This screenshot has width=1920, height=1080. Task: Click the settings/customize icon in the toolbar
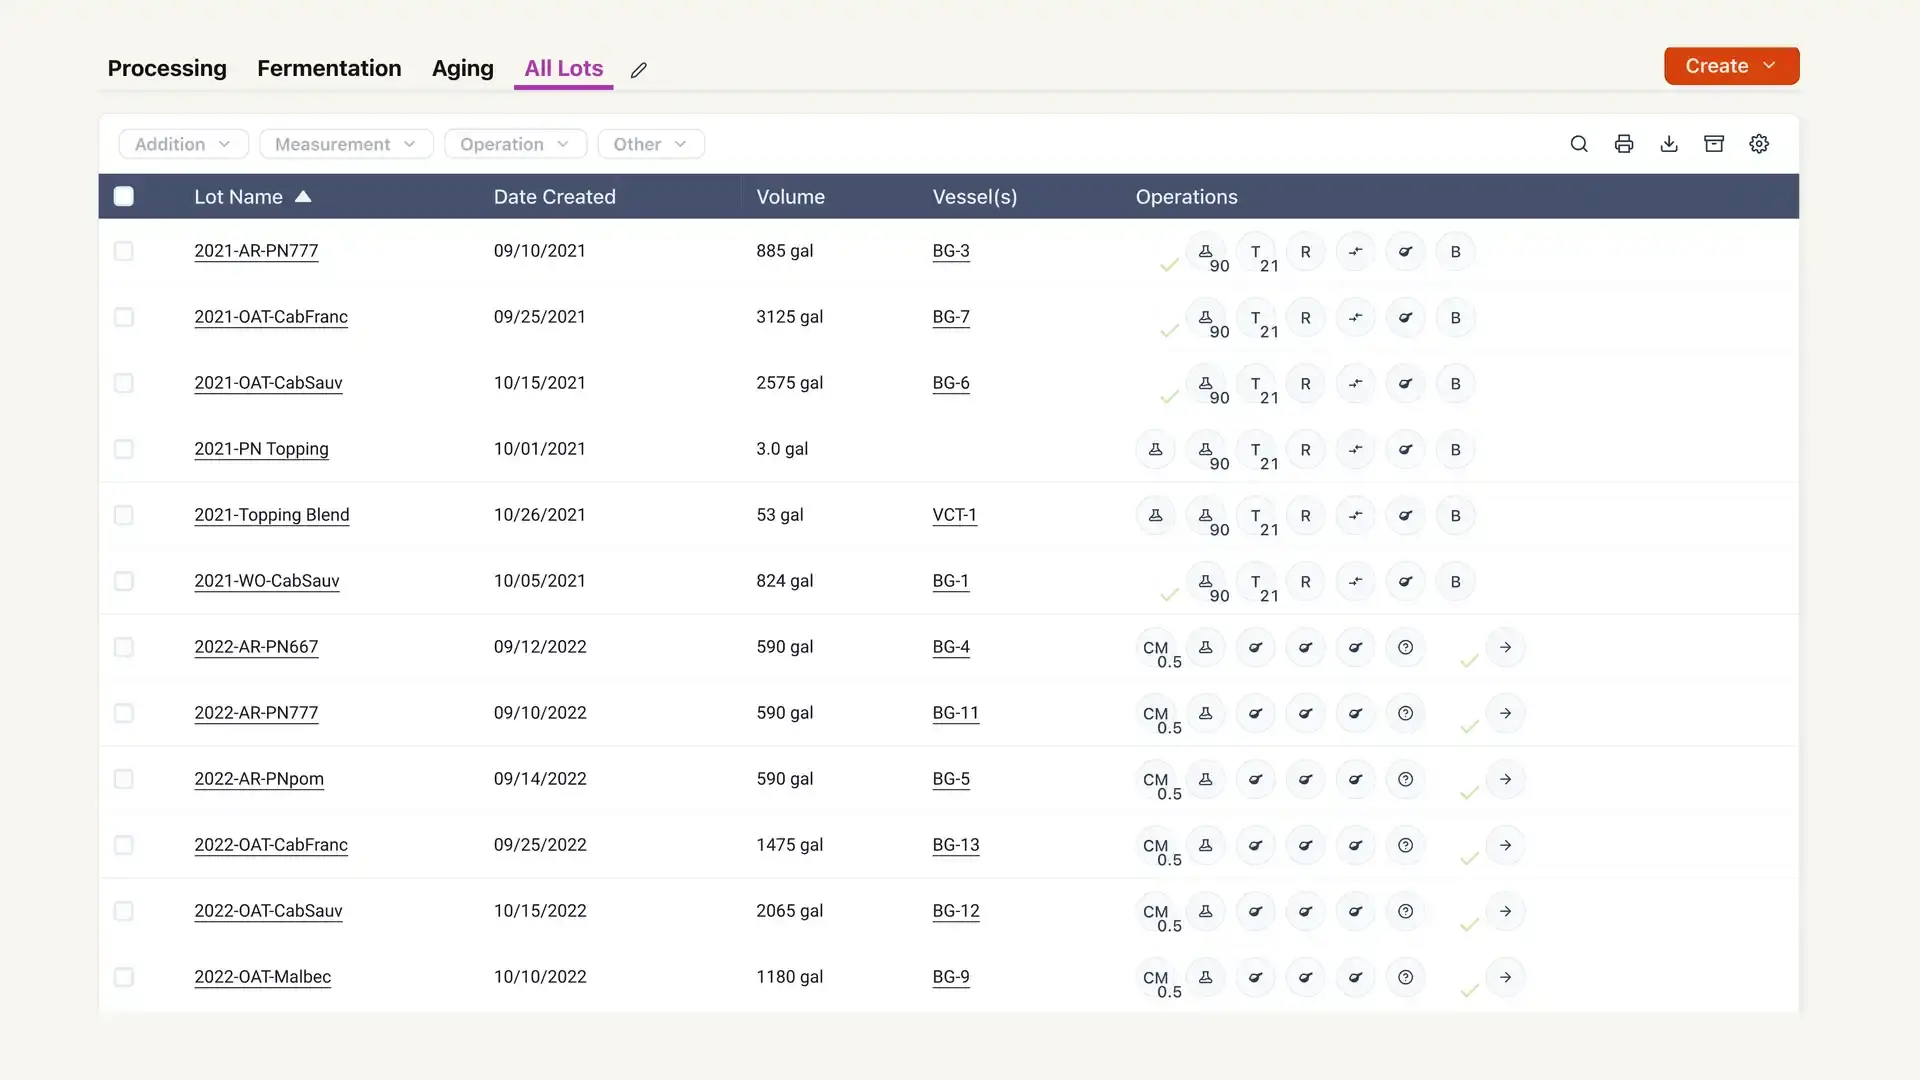tap(1759, 144)
